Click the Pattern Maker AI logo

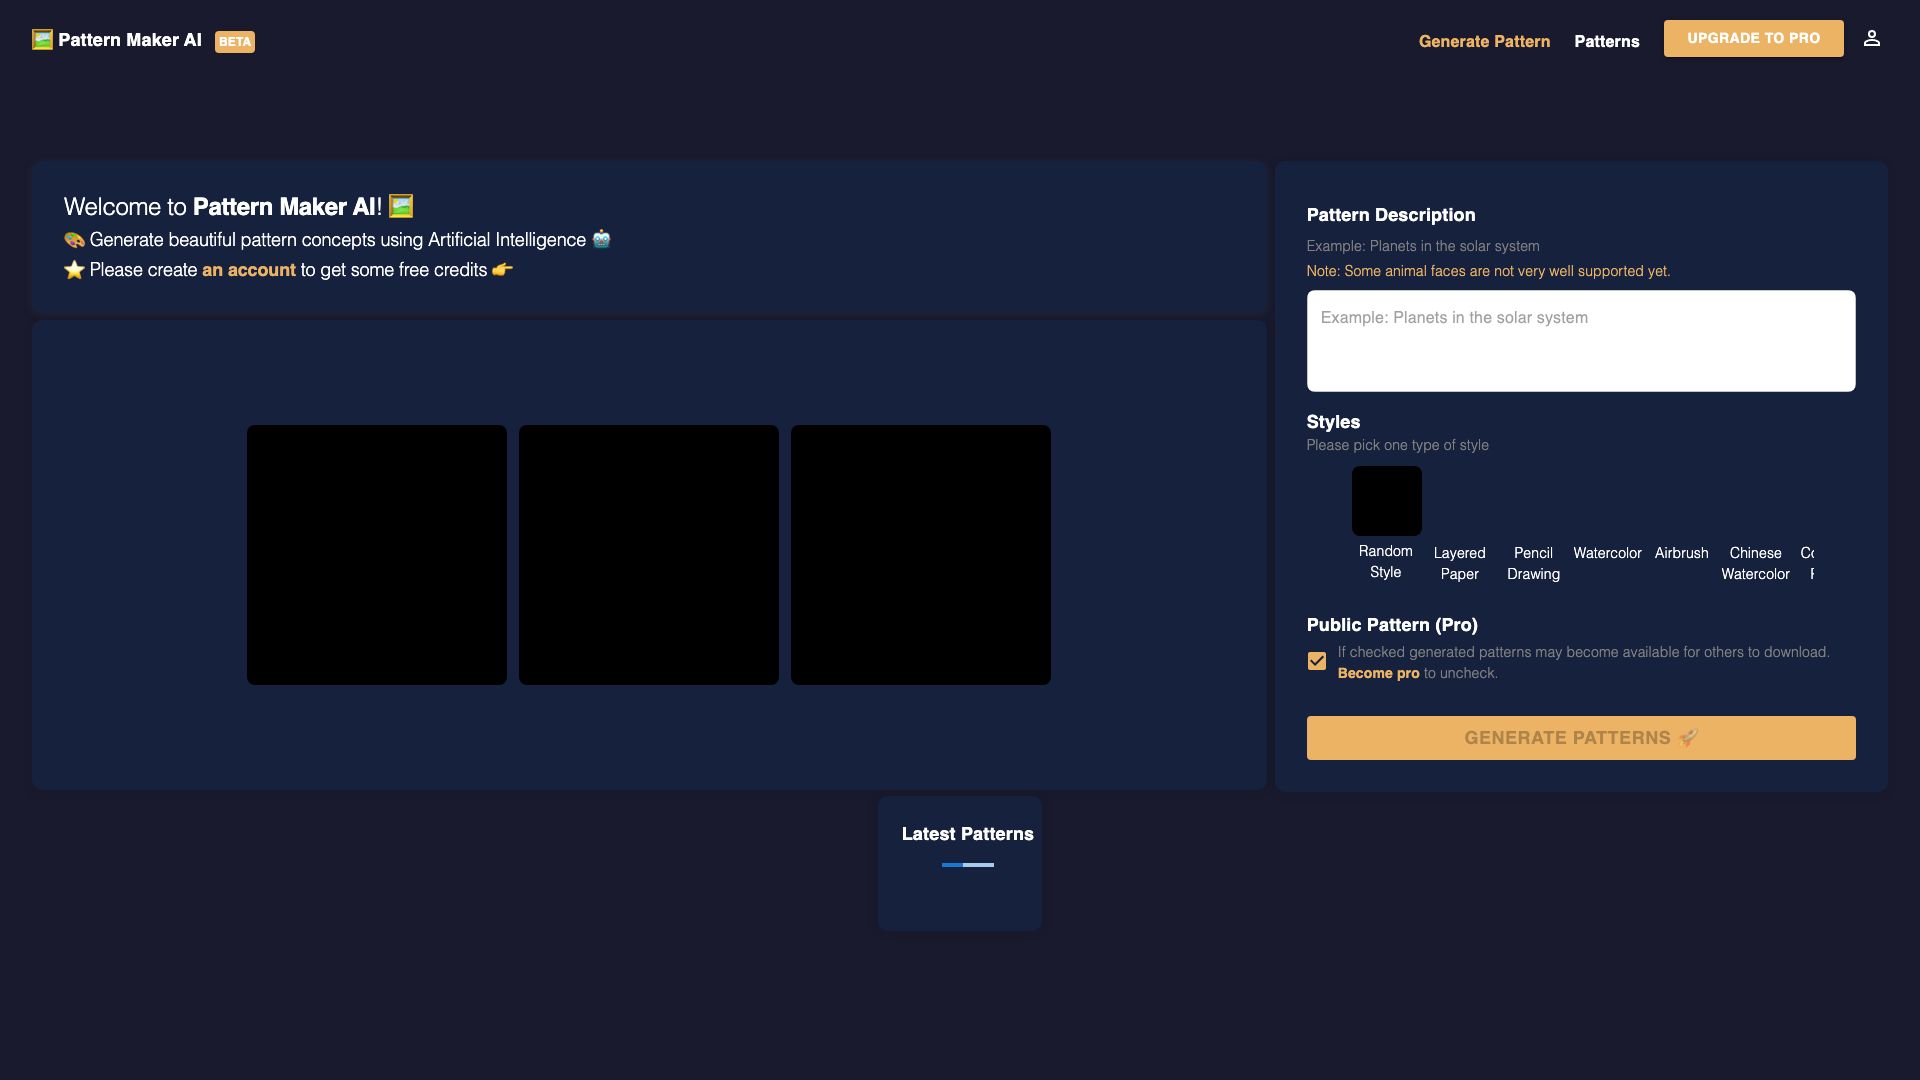(x=117, y=40)
